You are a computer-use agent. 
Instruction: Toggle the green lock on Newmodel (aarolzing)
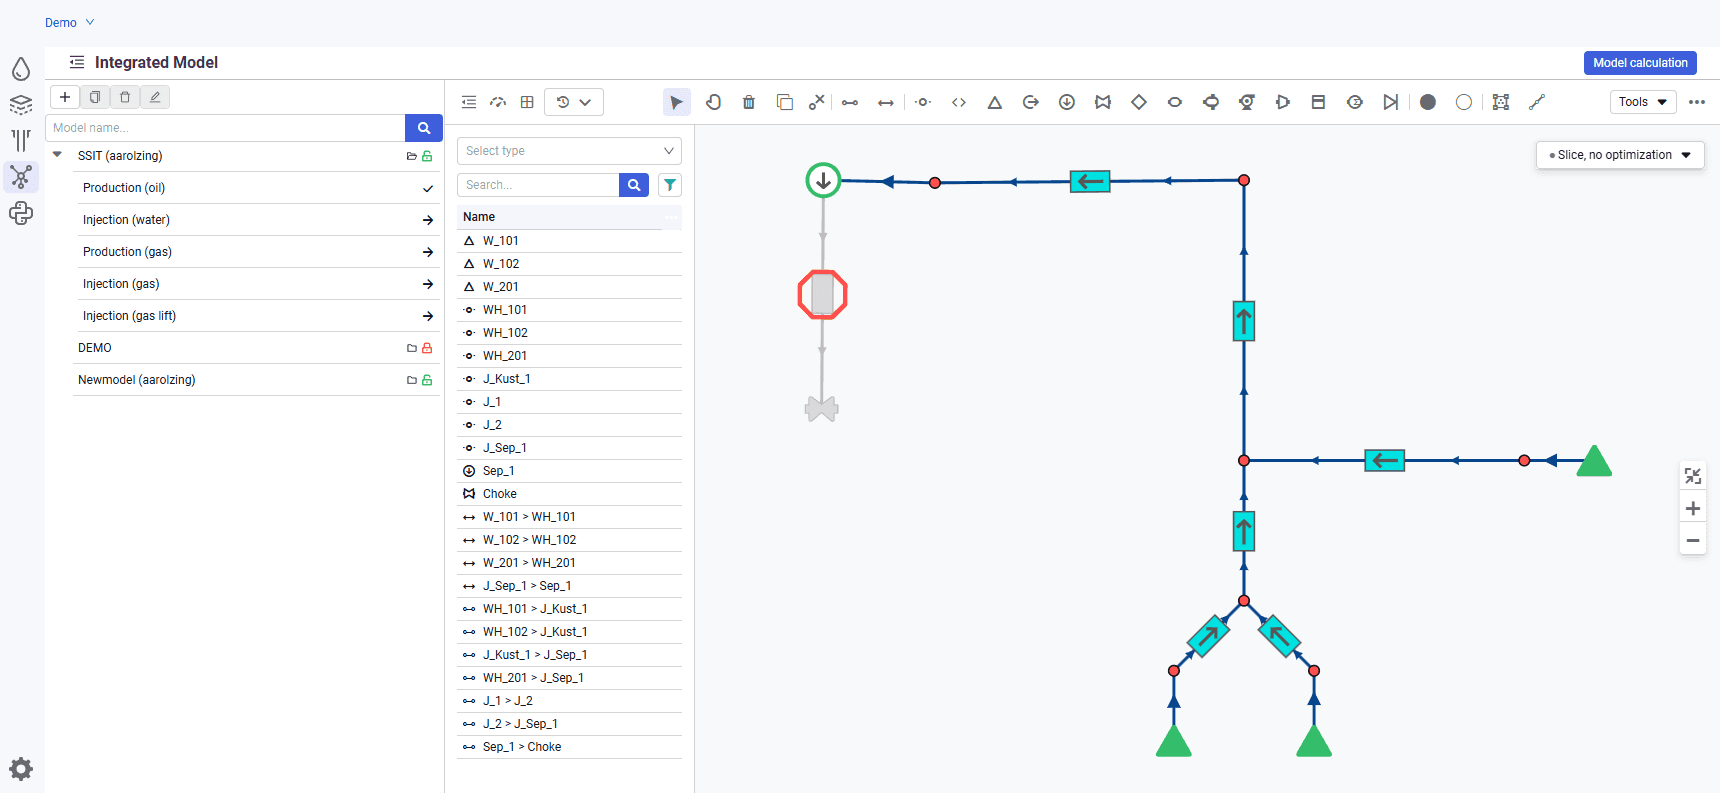pyautogui.click(x=427, y=380)
